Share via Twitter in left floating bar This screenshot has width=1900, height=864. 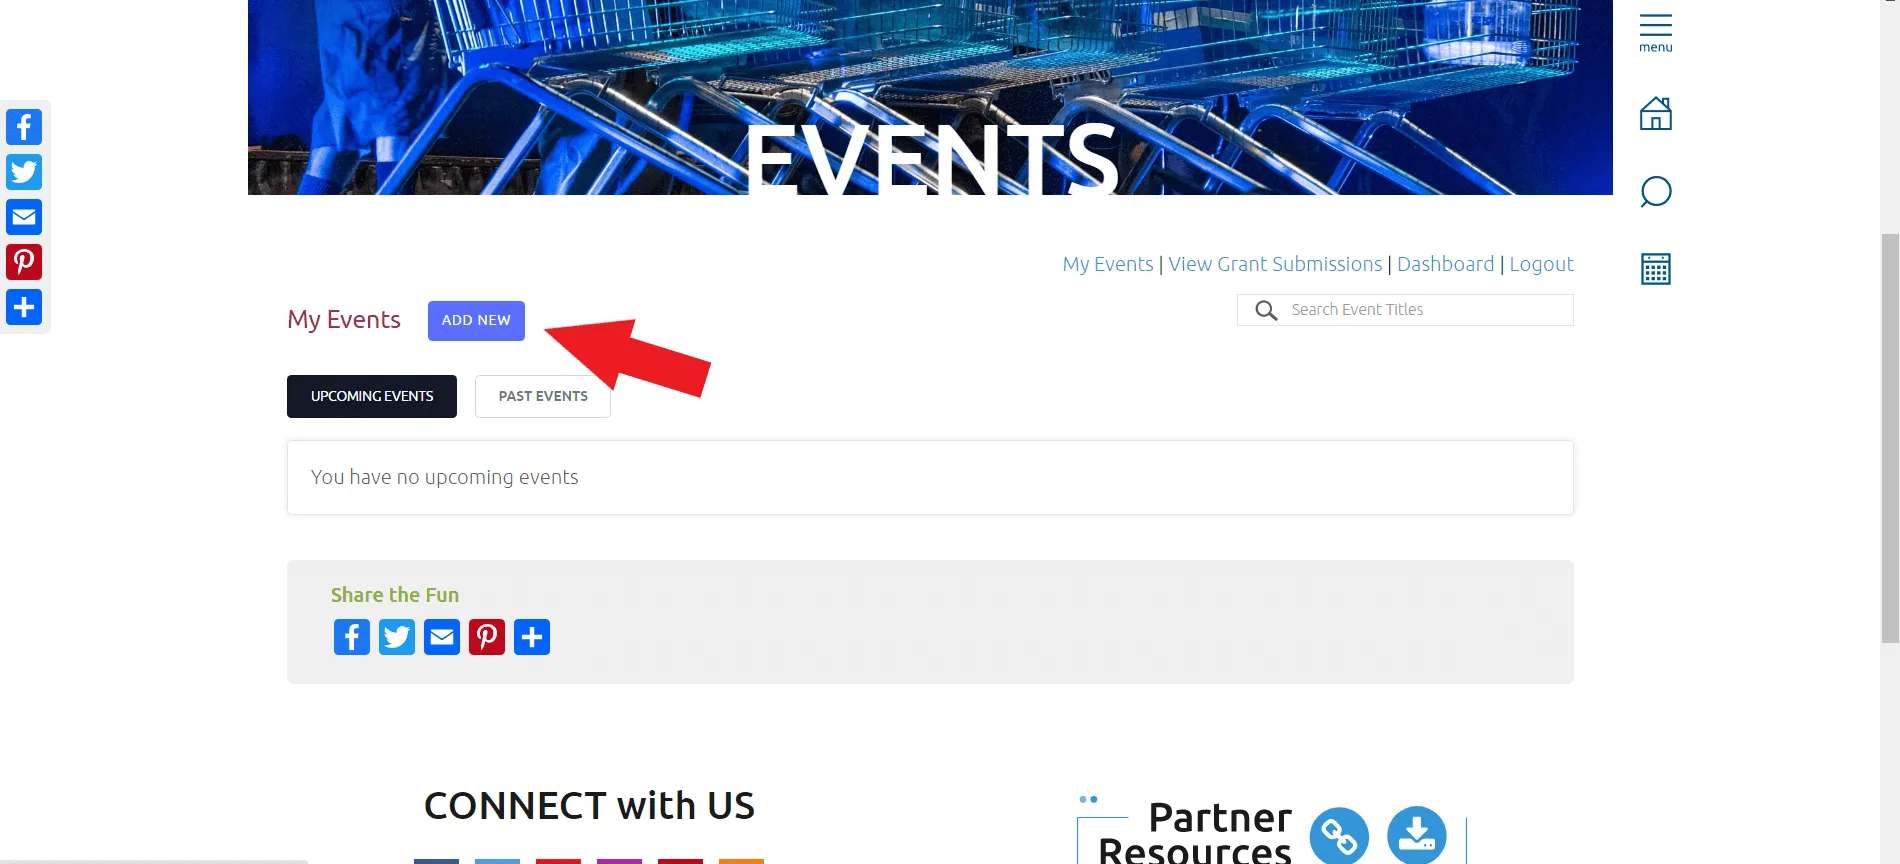pos(24,172)
